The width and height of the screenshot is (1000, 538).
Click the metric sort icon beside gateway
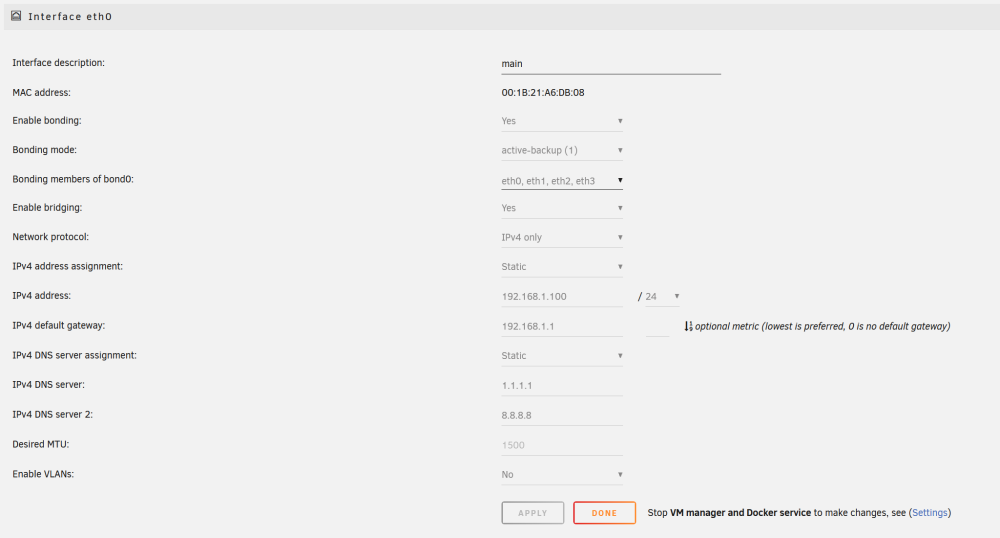pyautogui.click(x=688, y=326)
